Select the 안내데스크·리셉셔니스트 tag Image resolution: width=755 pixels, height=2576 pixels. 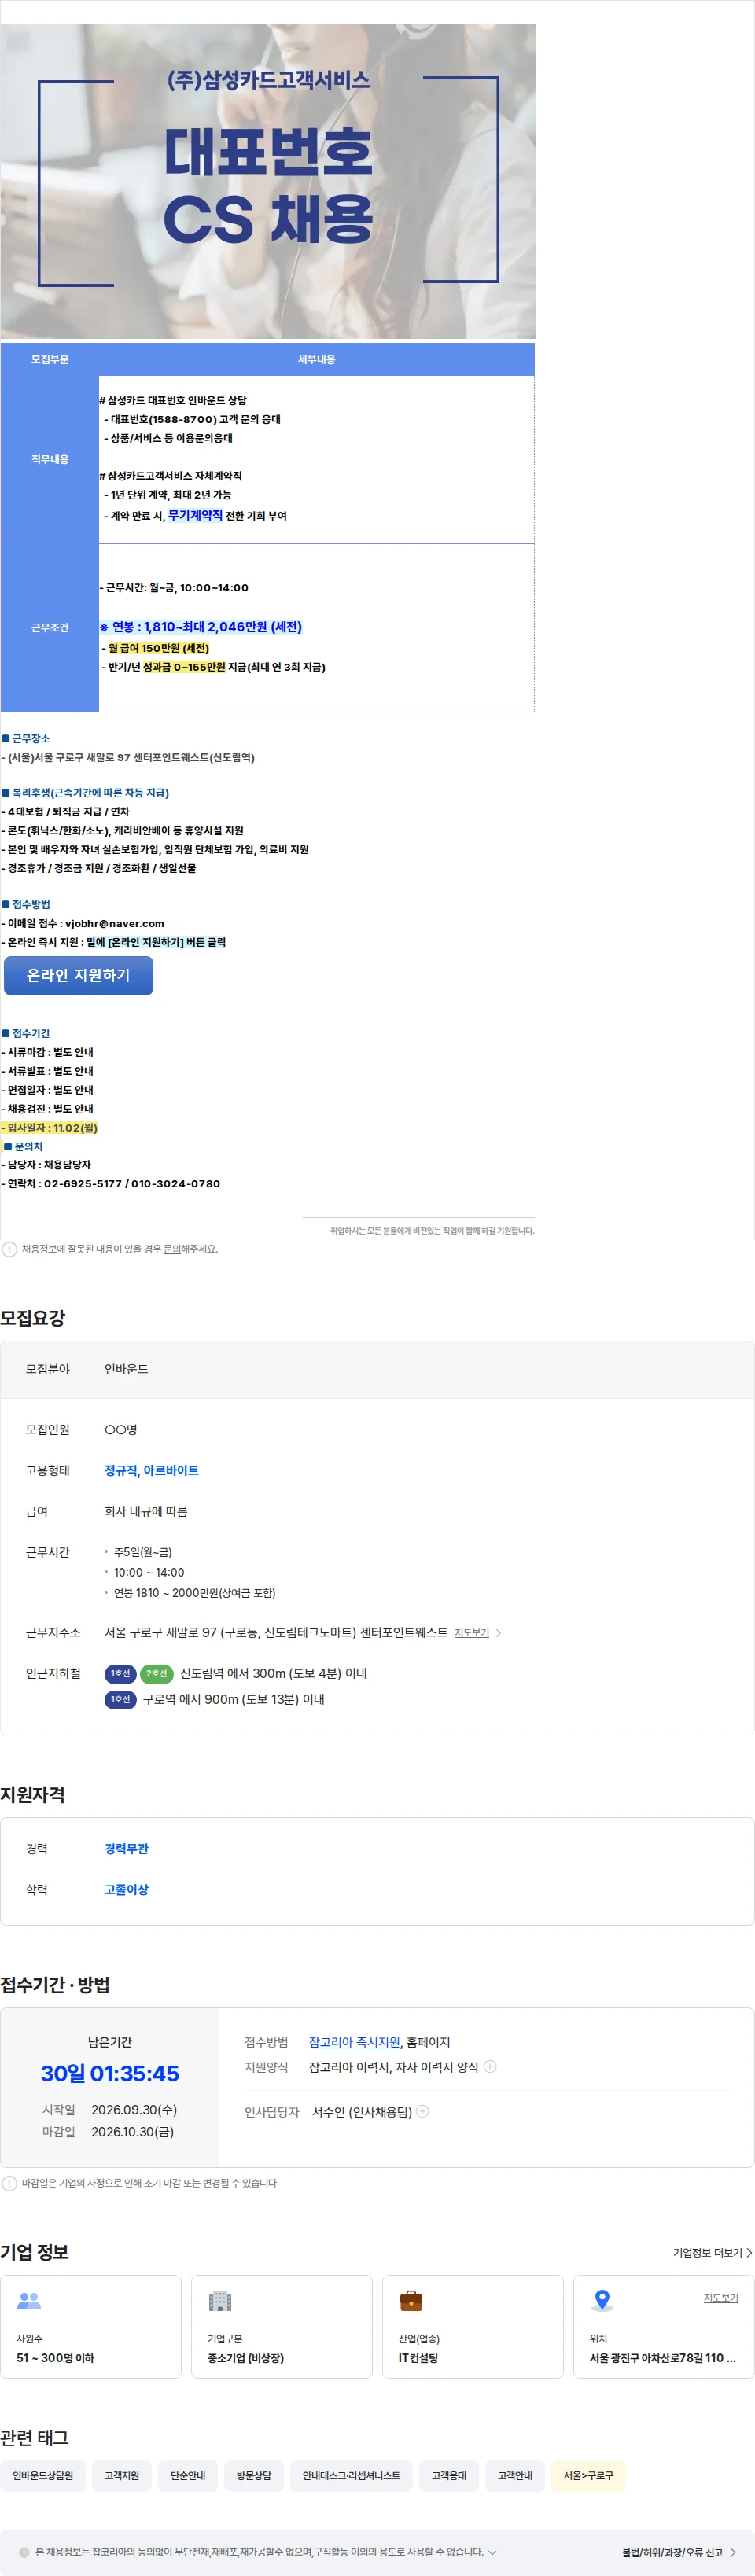click(351, 2475)
